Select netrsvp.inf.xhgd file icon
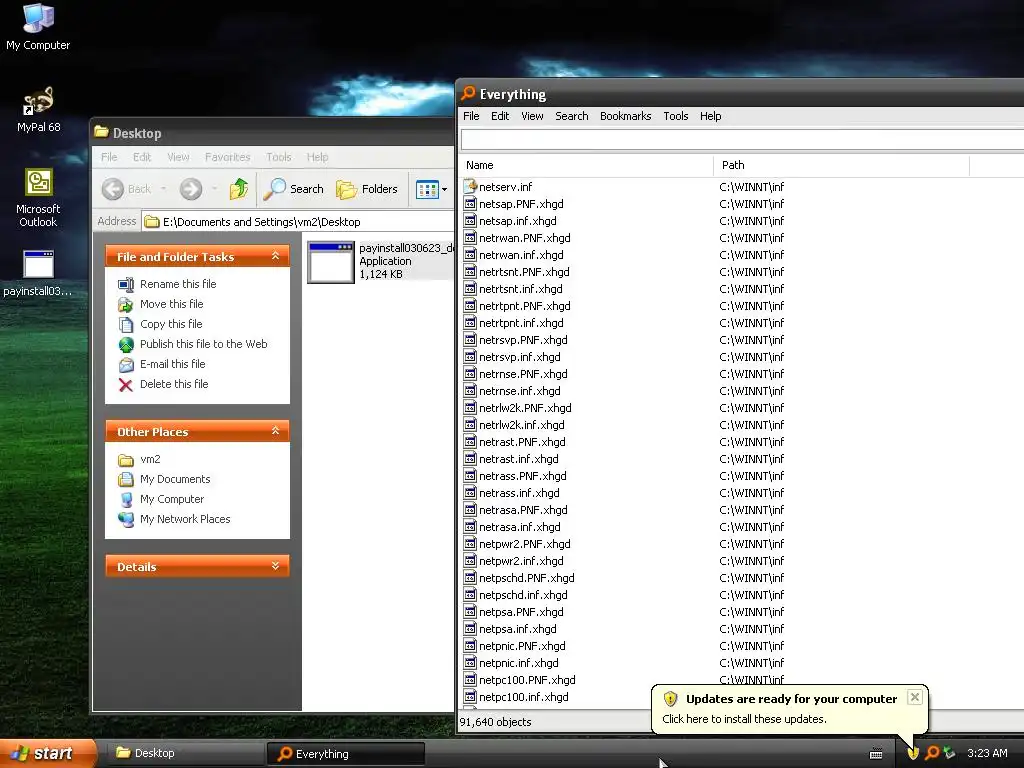 point(470,357)
